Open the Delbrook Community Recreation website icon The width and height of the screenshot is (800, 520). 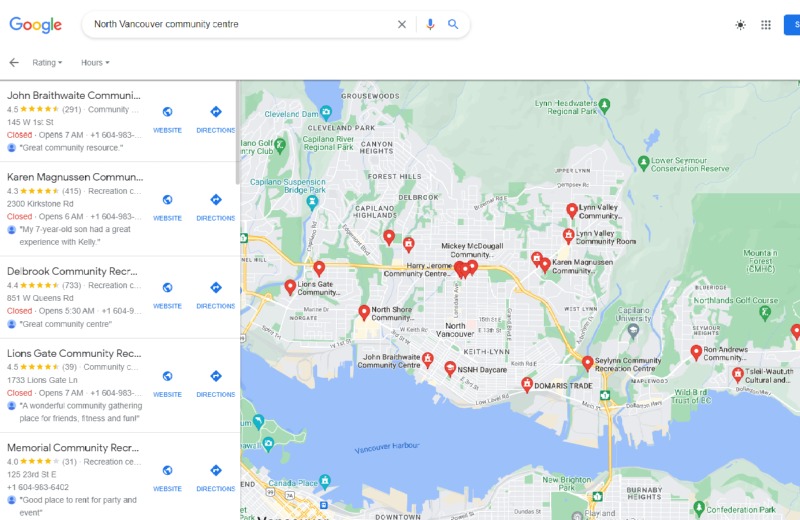point(167,287)
